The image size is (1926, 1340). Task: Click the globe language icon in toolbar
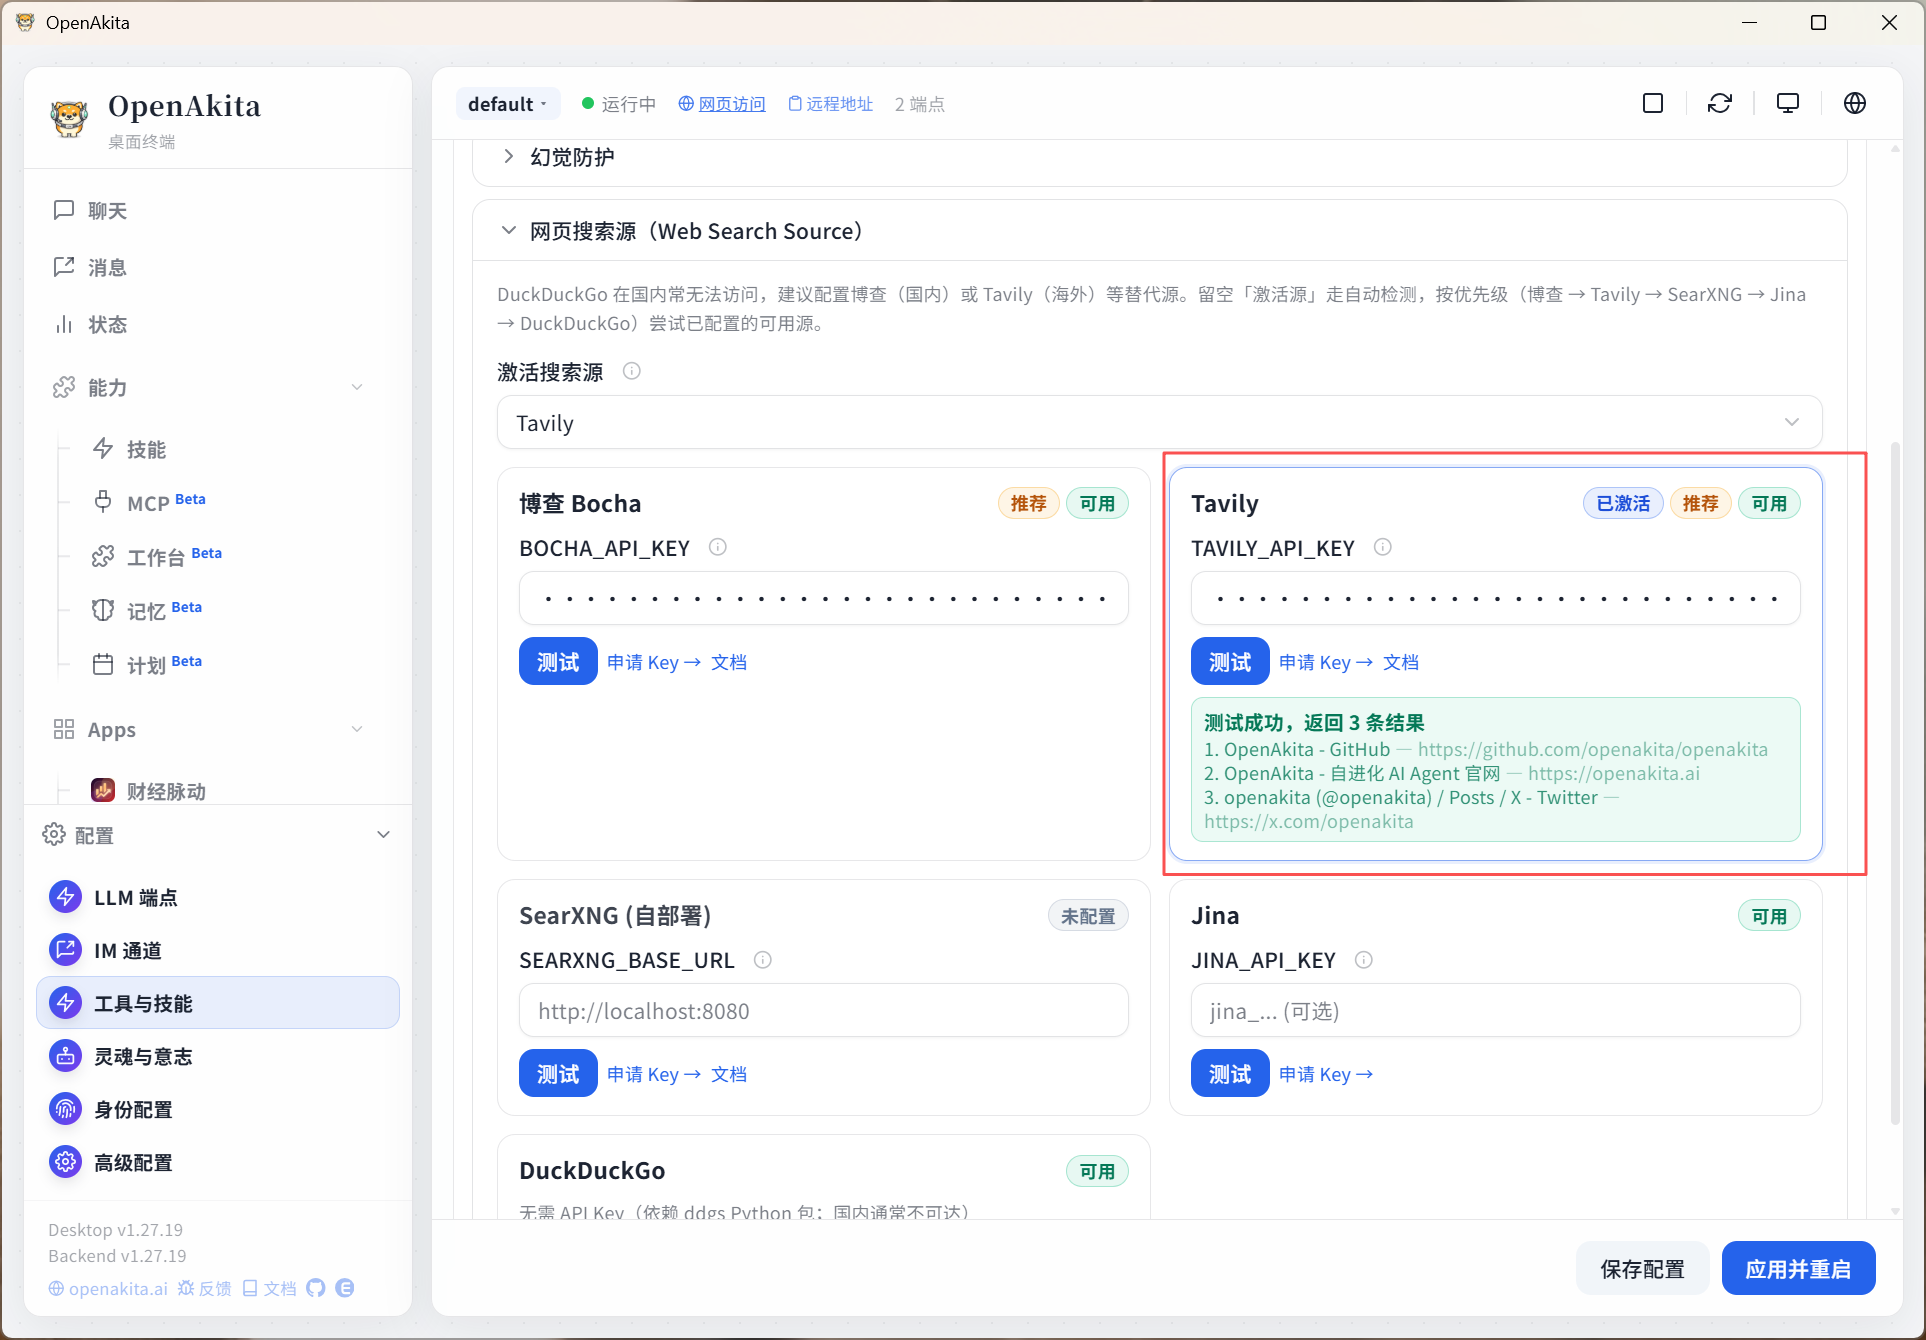click(1855, 103)
